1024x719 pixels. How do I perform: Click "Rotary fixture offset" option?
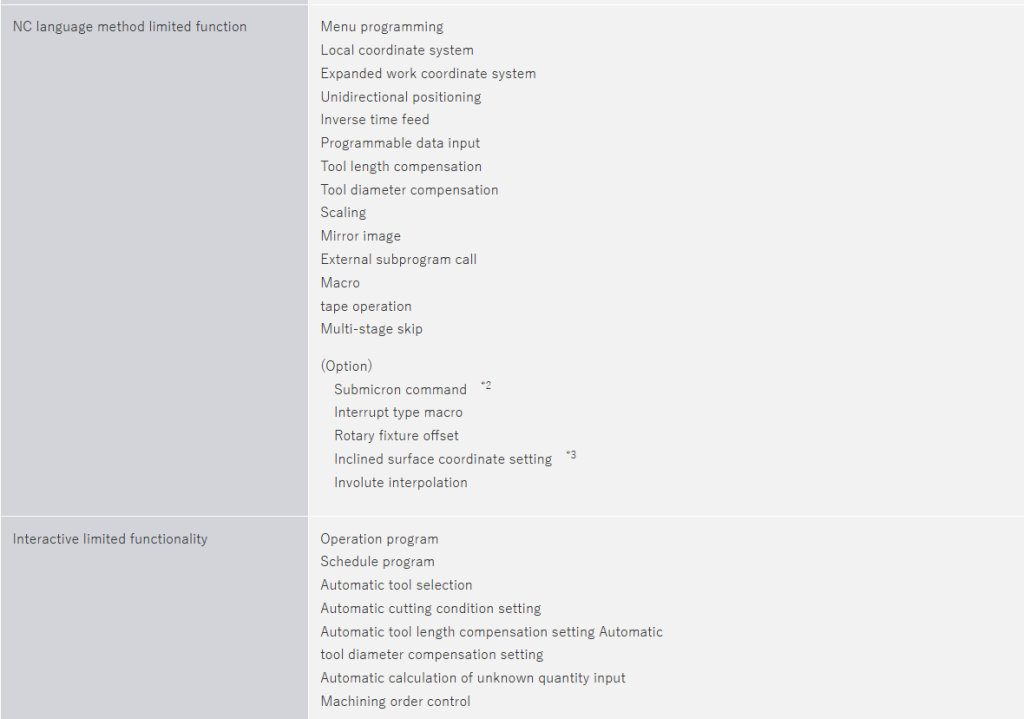point(396,436)
